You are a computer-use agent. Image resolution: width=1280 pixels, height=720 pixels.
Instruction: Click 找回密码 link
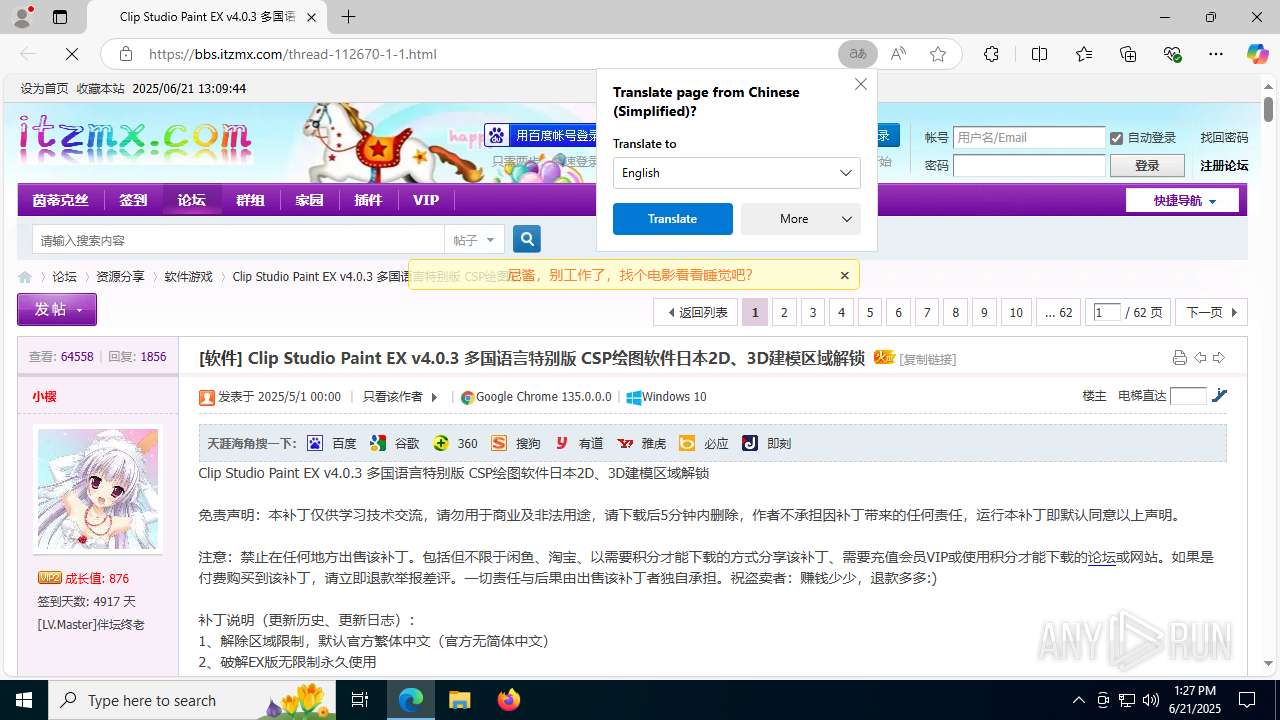[1224, 138]
